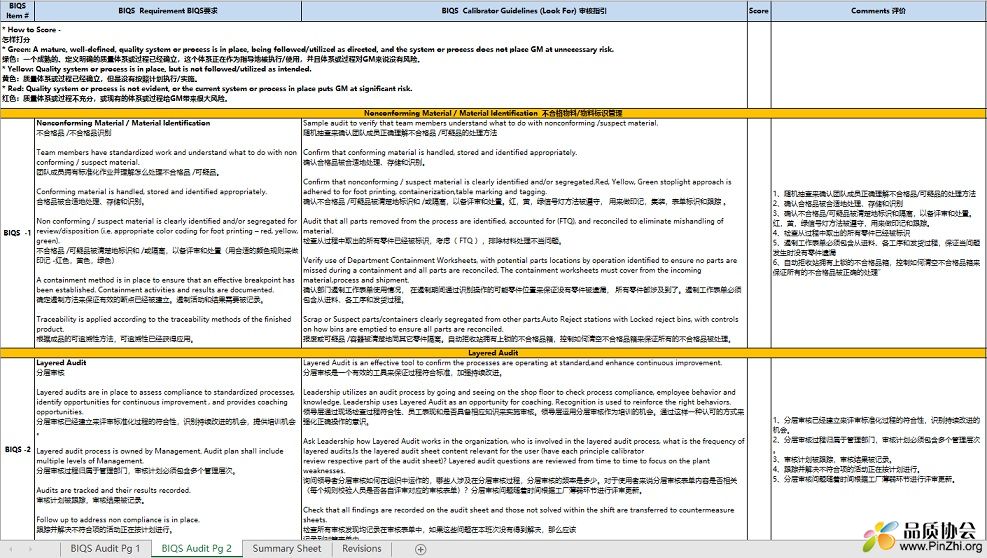Click 'Traceability is applied according to' requirement text
Image resolution: width=987 pixels, height=558 pixels.
(x=164, y=324)
